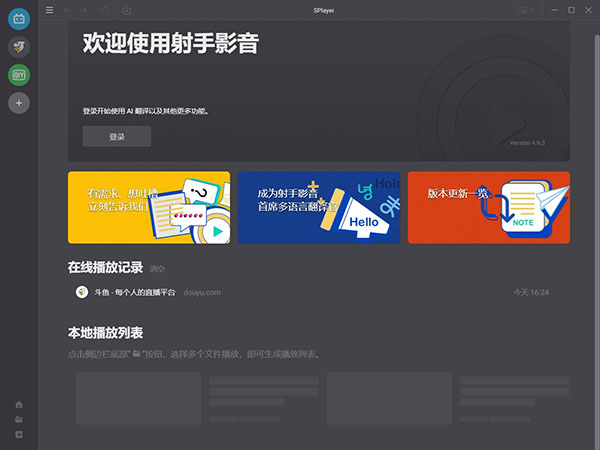
Task: Click the second placeholder playlist thumbnail
Action: coord(389,398)
